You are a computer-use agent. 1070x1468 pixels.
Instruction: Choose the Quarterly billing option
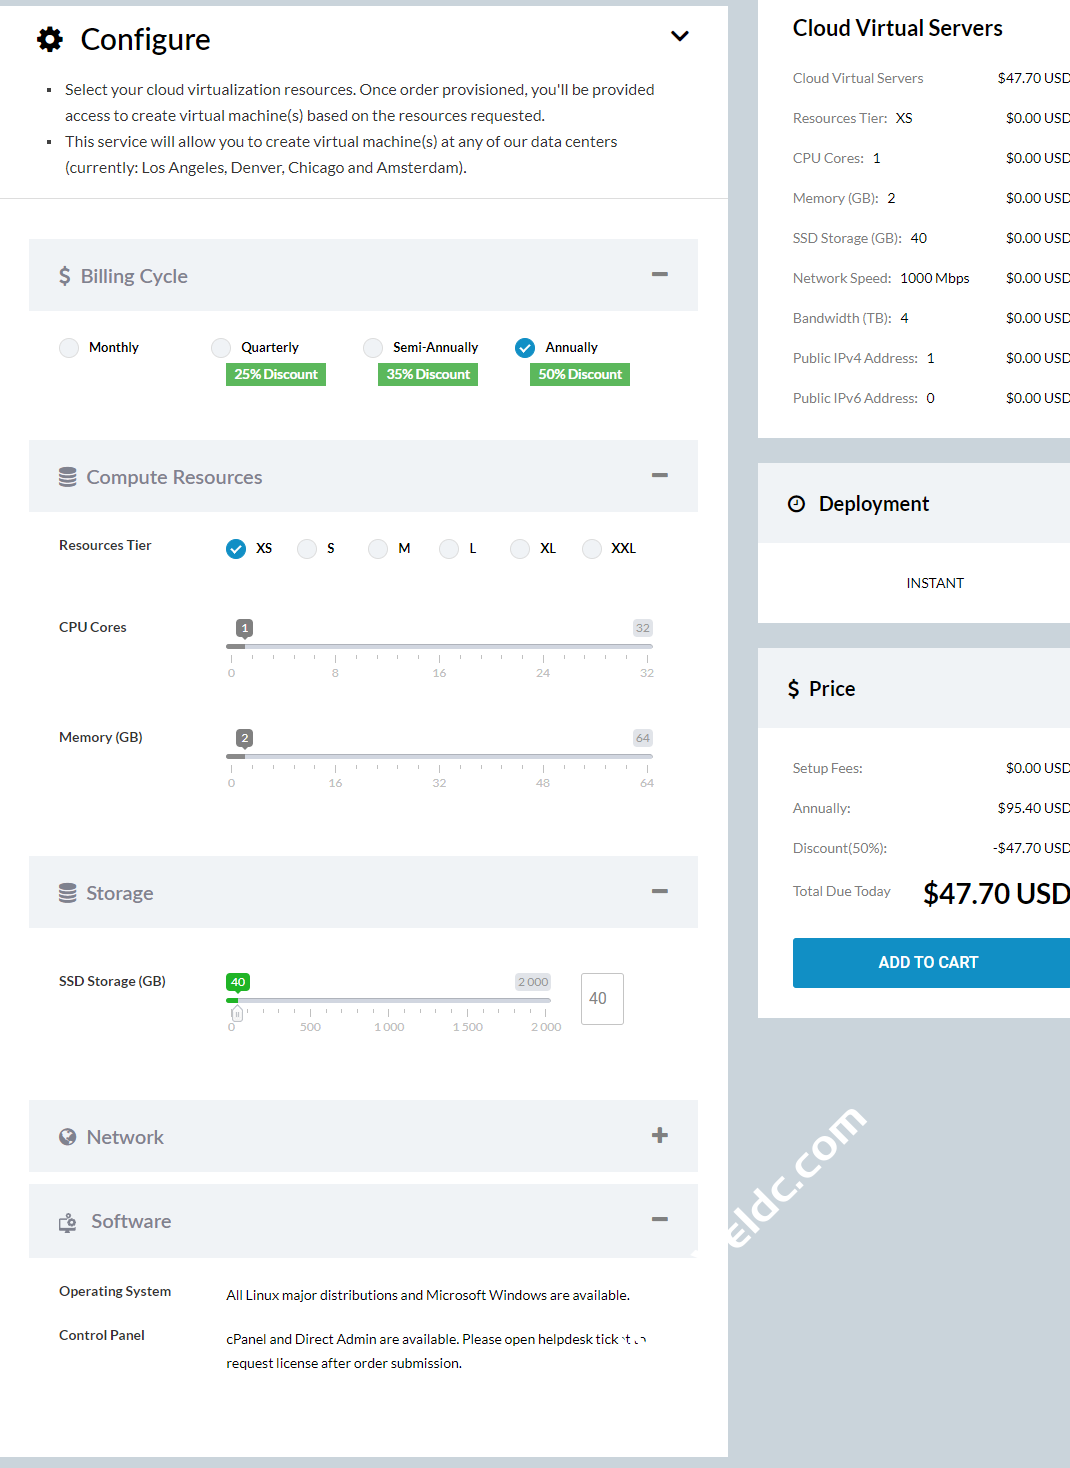(221, 348)
